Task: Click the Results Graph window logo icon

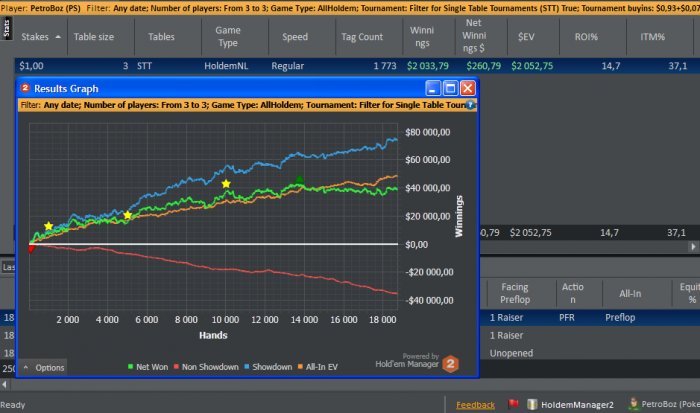Action: pos(25,88)
